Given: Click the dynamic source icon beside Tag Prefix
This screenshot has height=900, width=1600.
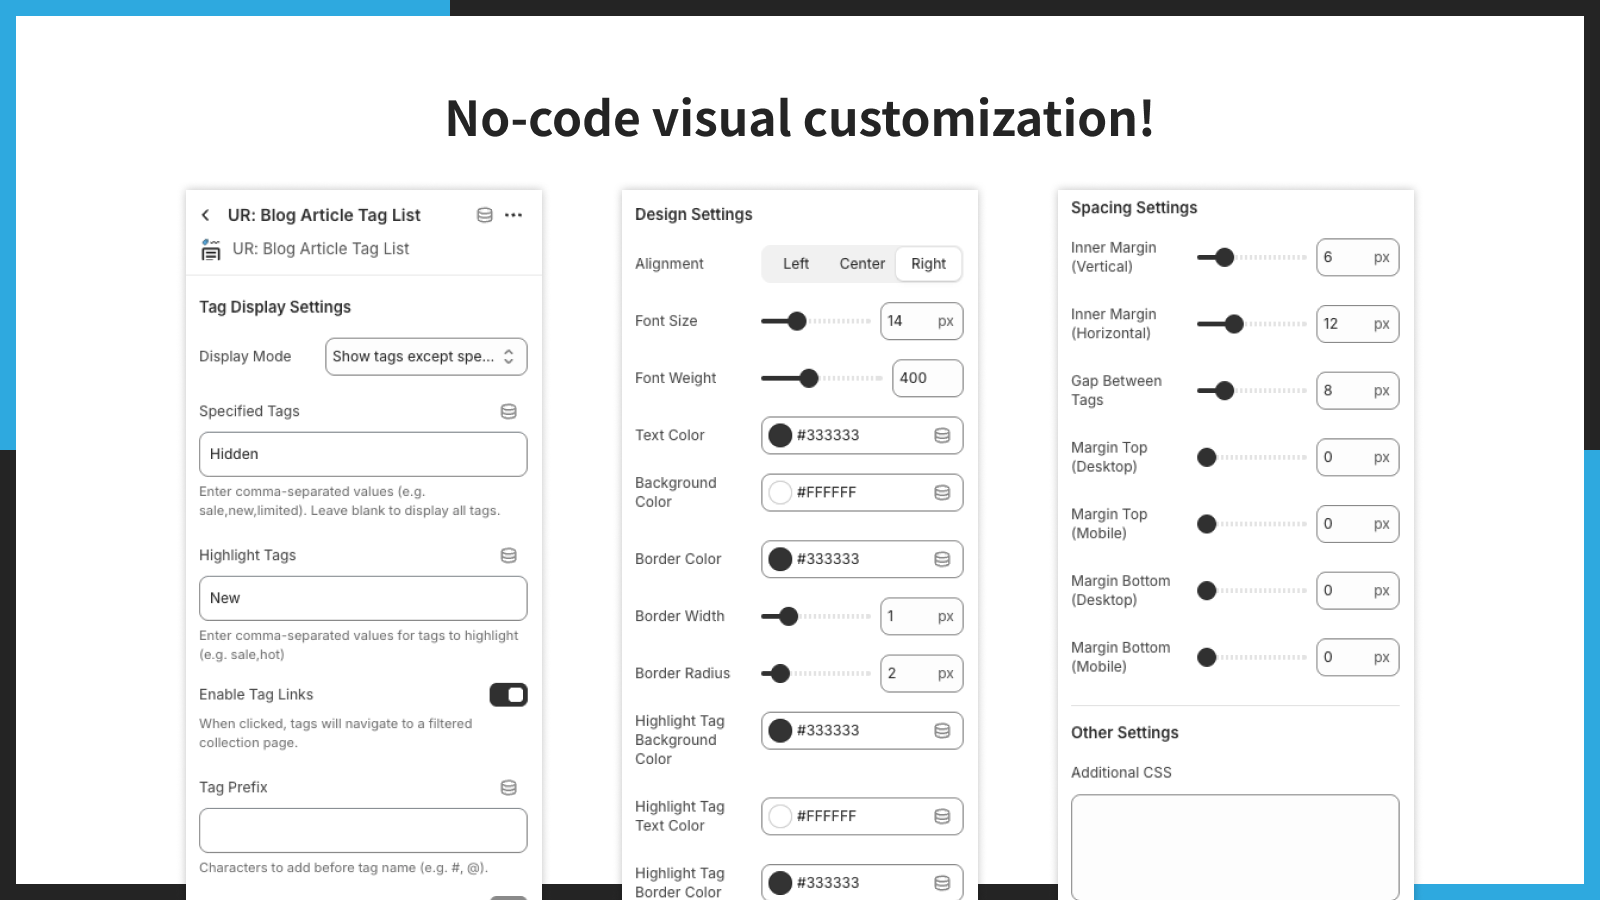Looking at the screenshot, I should [509, 787].
